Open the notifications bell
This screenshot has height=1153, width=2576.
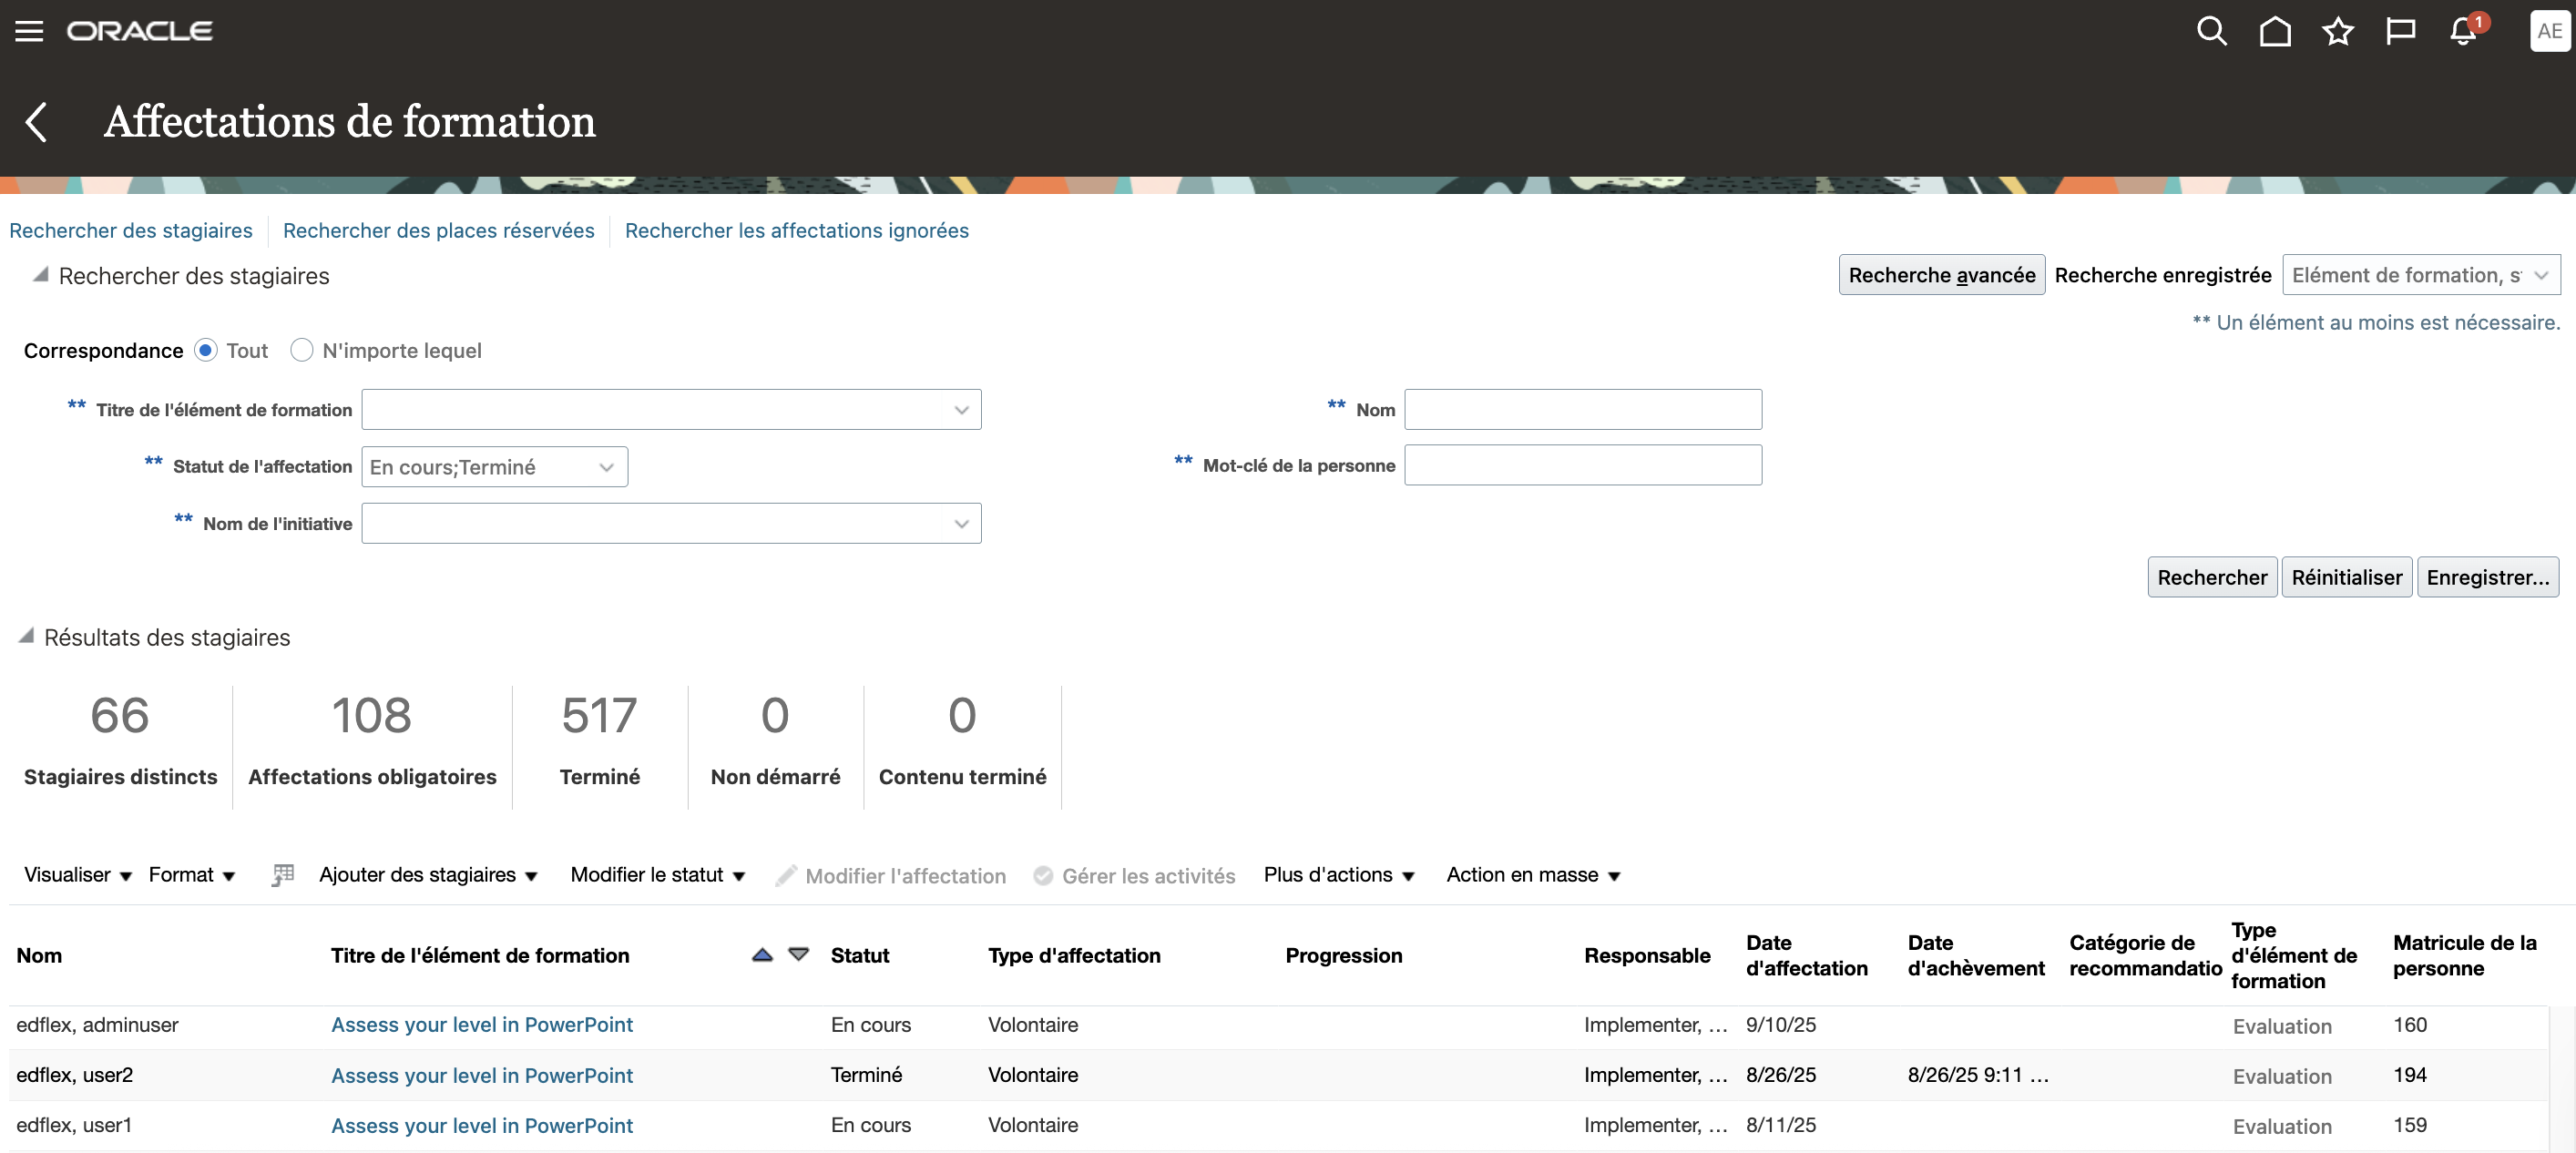click(x=2464, y=31)
